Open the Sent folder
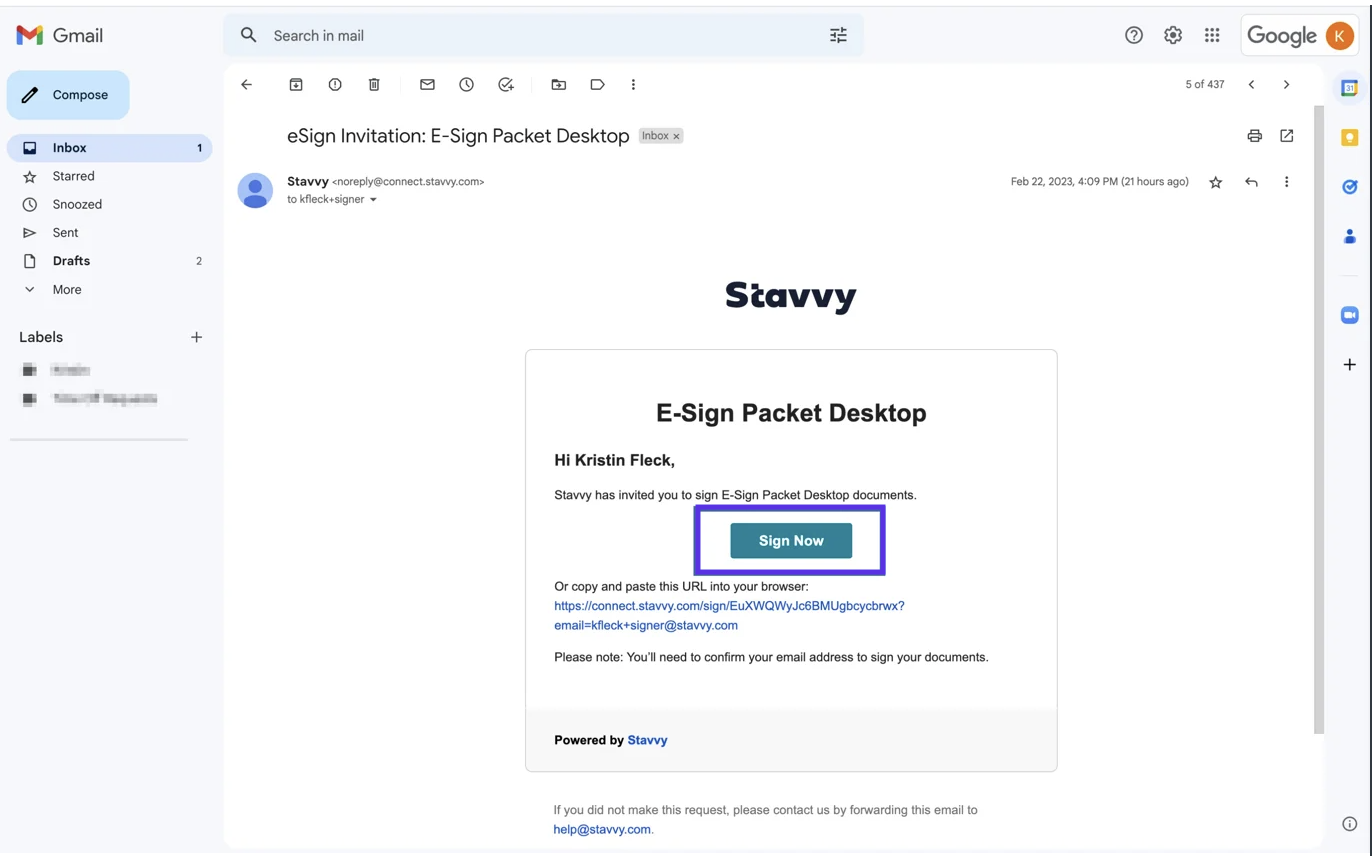Viewport: 1372px width, 856px height. [x=65, y=233]
